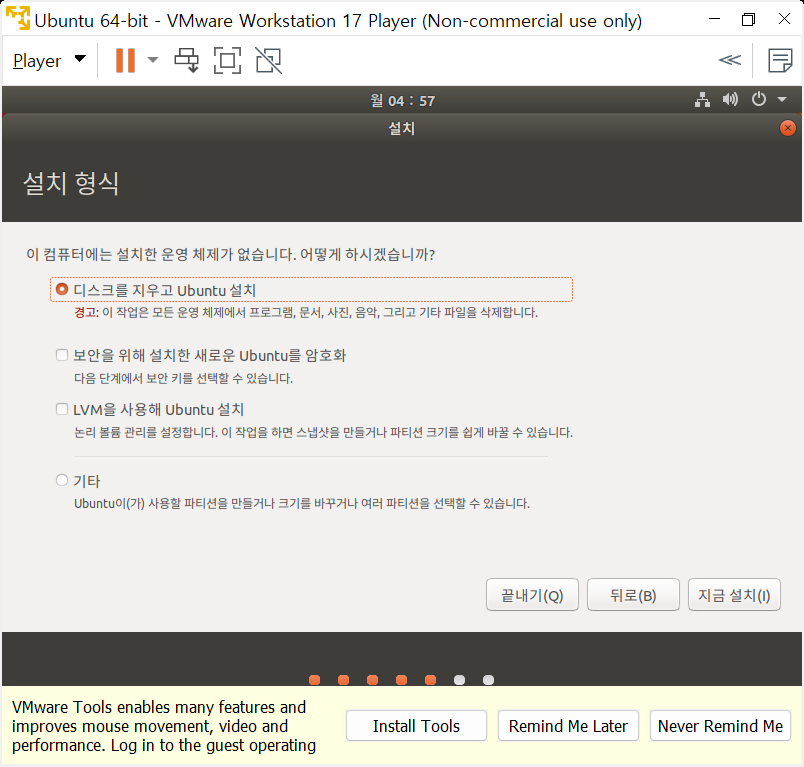The image size is (804, 767).
Task: Click Never Remind Me
Action: [720, 725]
